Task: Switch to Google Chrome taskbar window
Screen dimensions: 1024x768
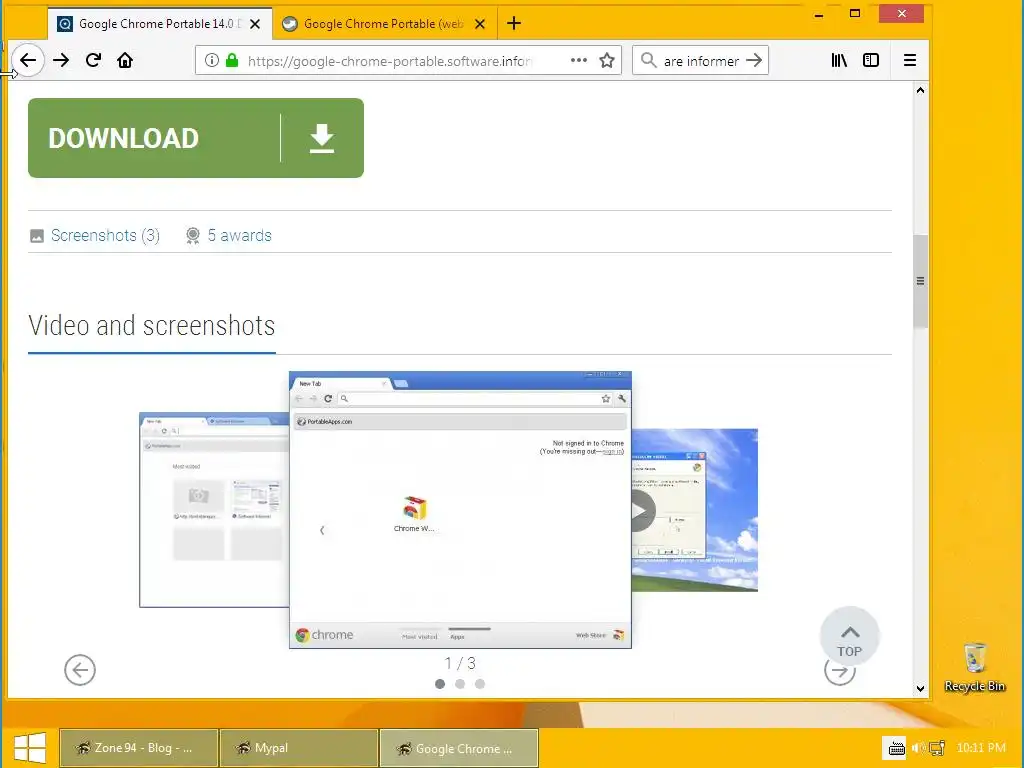Action: point(459,748)
